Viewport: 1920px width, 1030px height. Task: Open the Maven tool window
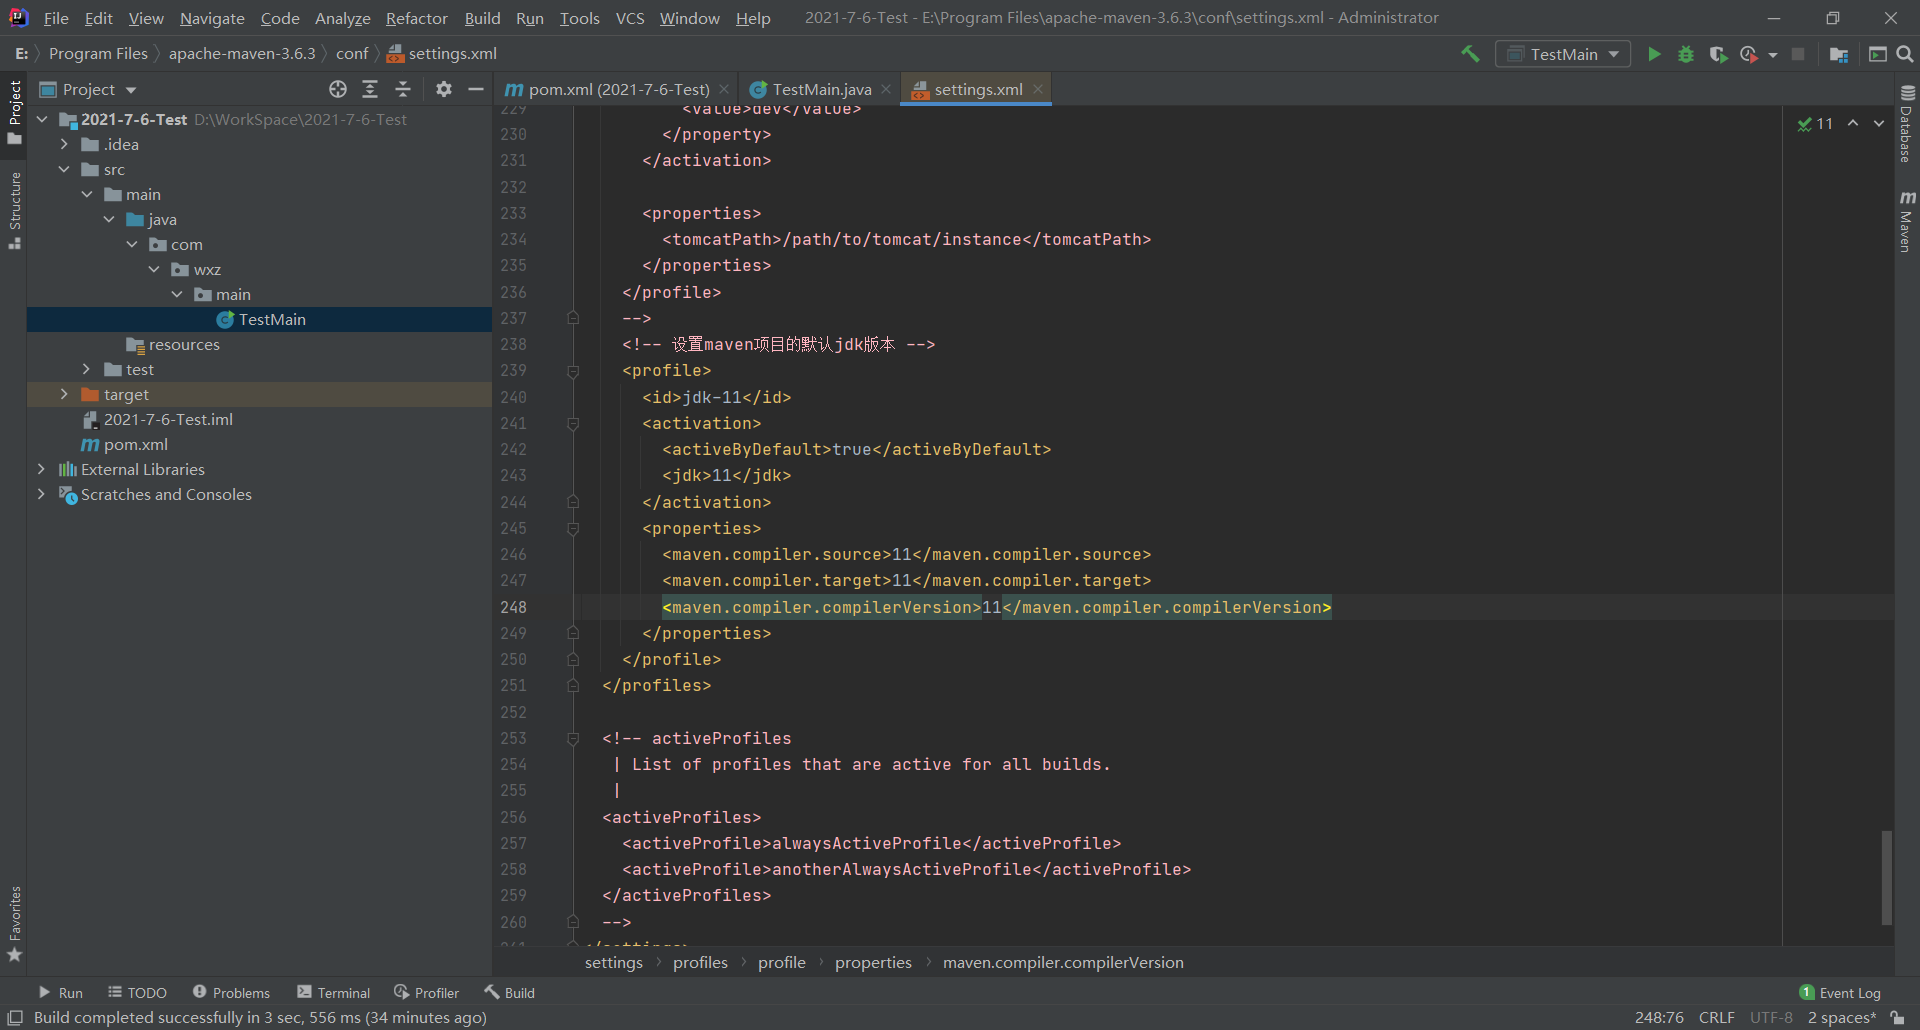[x=1907, y=222]
